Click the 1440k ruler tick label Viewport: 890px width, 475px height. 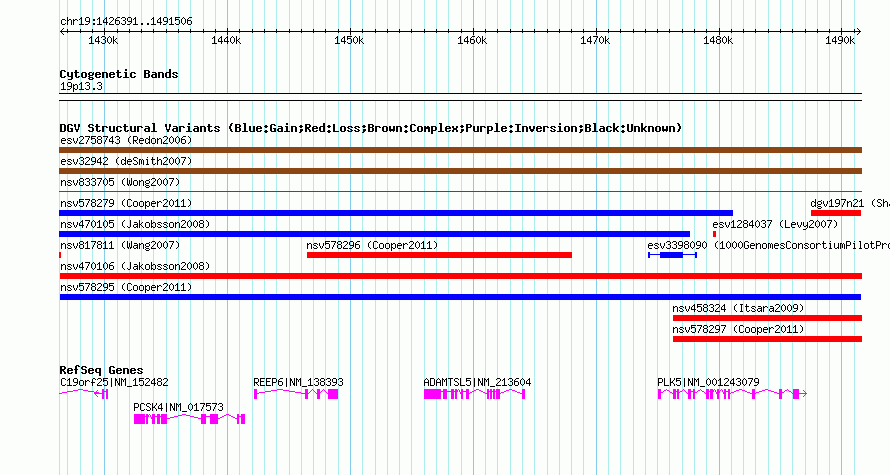(x=226, y=41)
